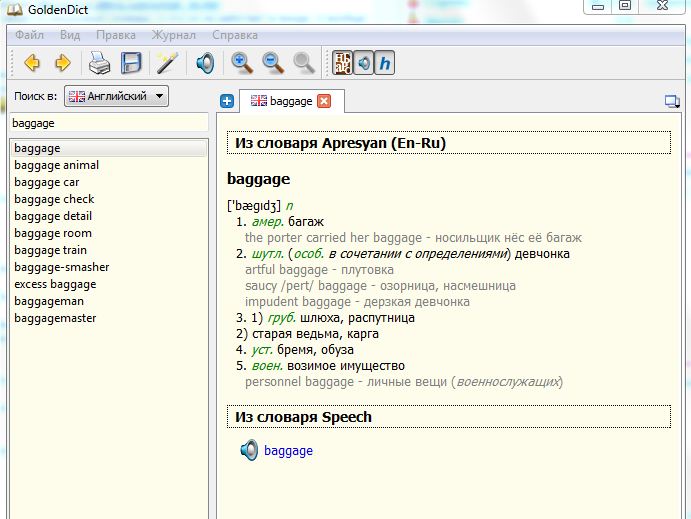Screen dimensions: 691x519
Task: Save the article with floppy icon
Action: 131,63
